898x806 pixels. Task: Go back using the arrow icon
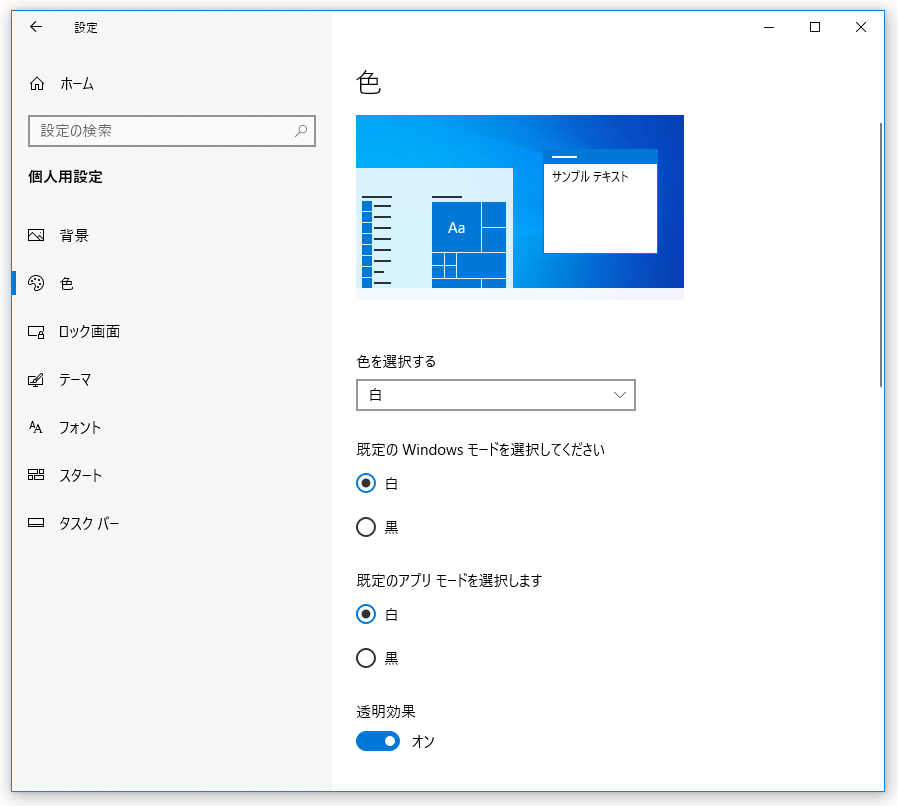36,27
